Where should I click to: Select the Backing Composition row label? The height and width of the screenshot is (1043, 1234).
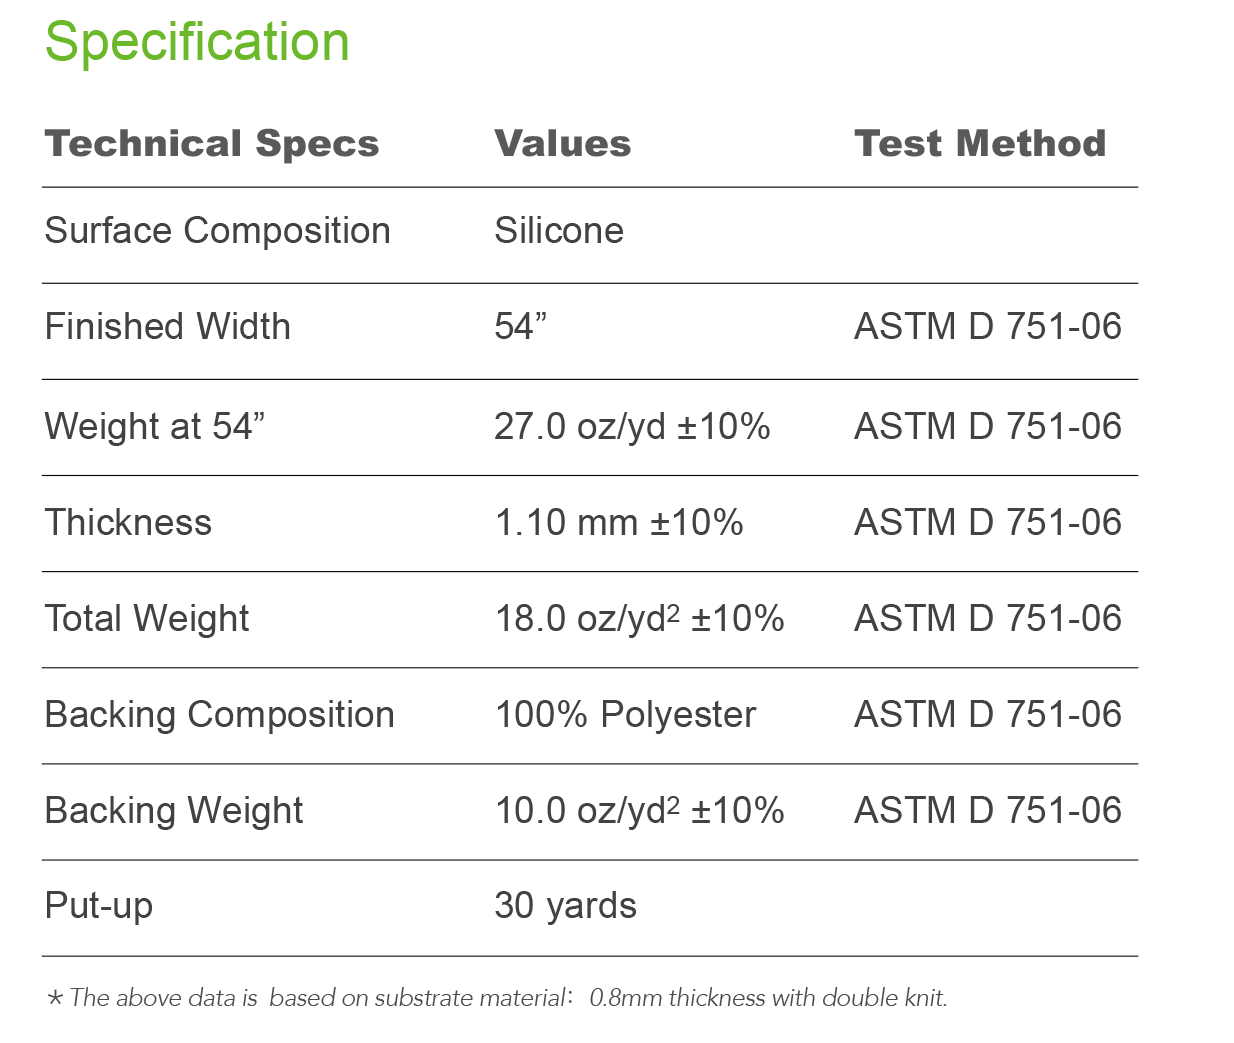tap(220, 715)
